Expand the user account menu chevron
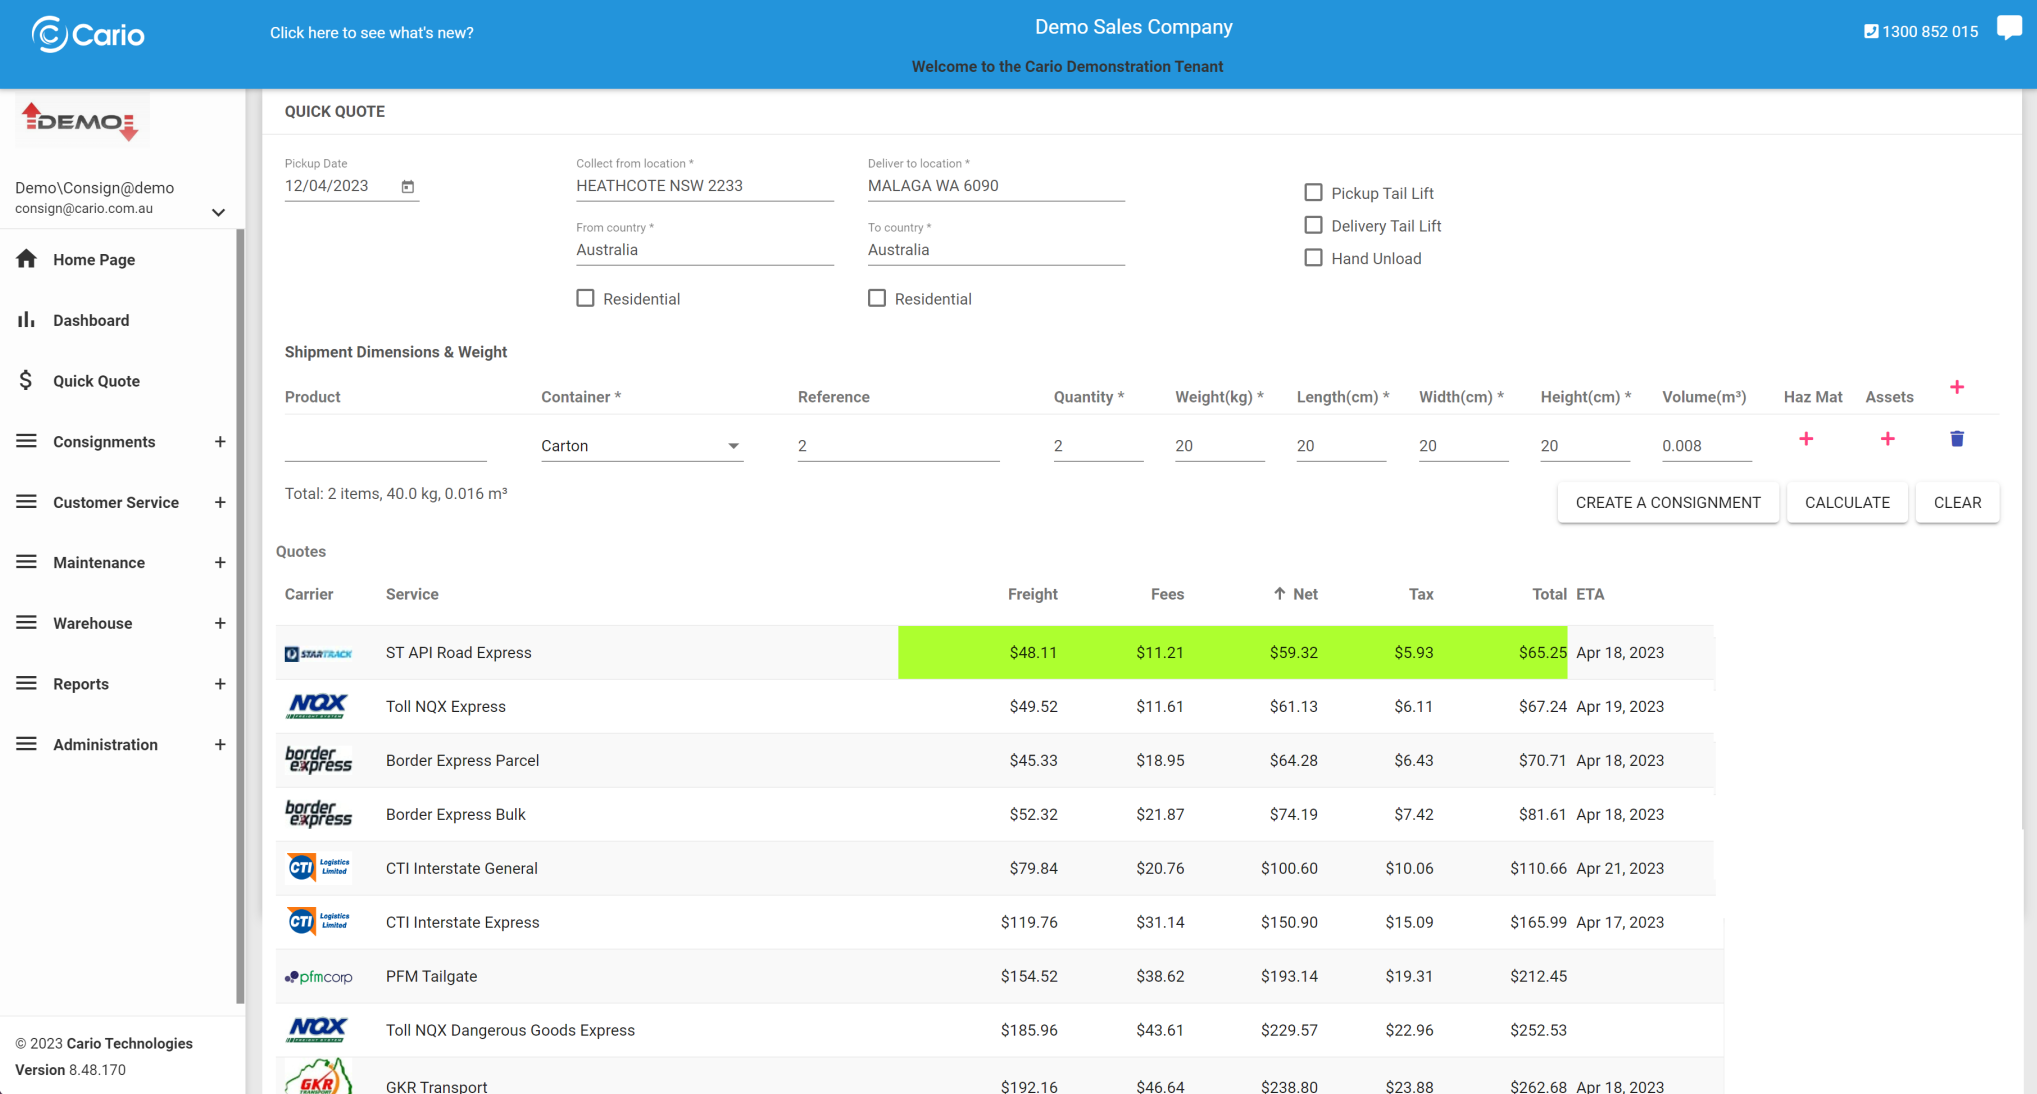 (x=218, y=211)
